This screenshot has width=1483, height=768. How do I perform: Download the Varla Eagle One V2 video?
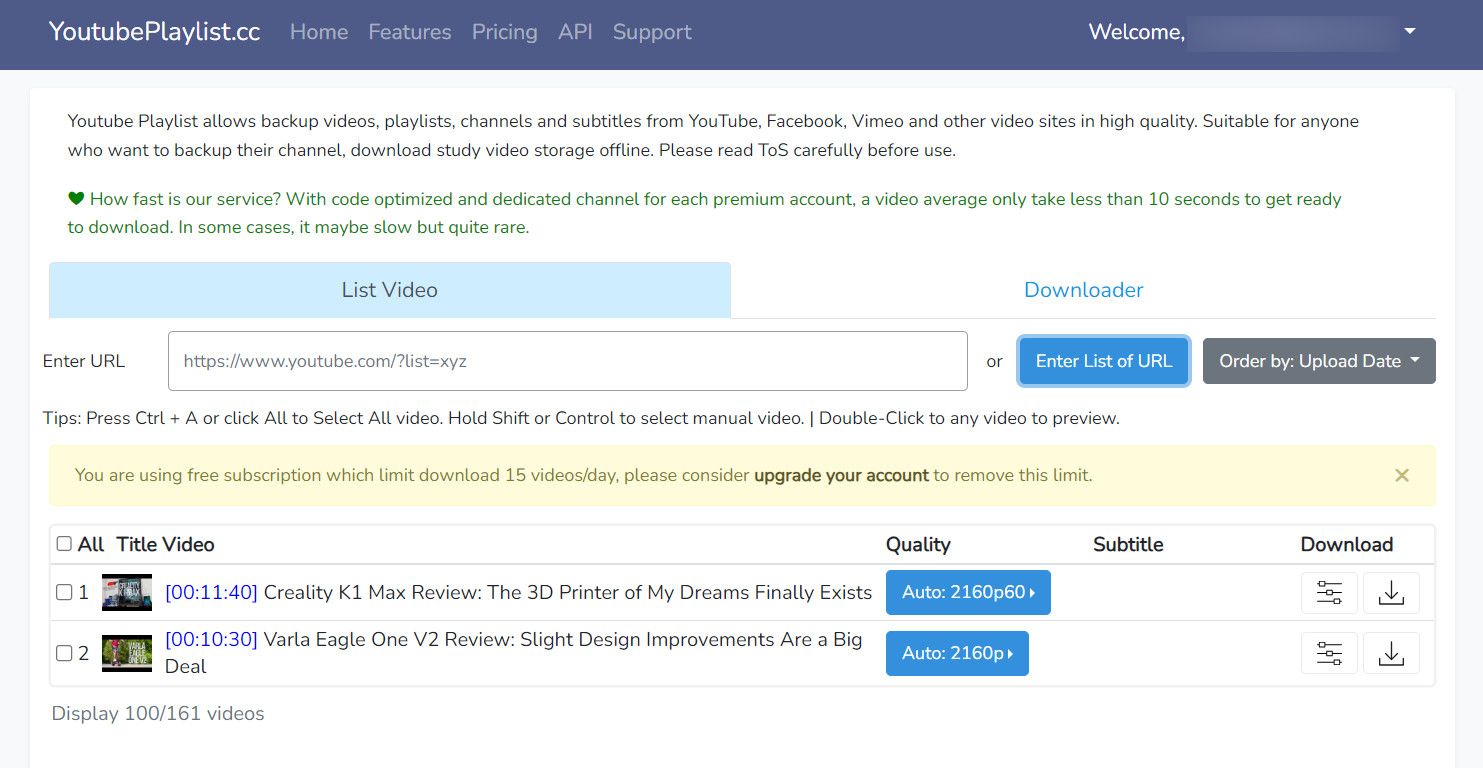click(x=1391, y=653)
